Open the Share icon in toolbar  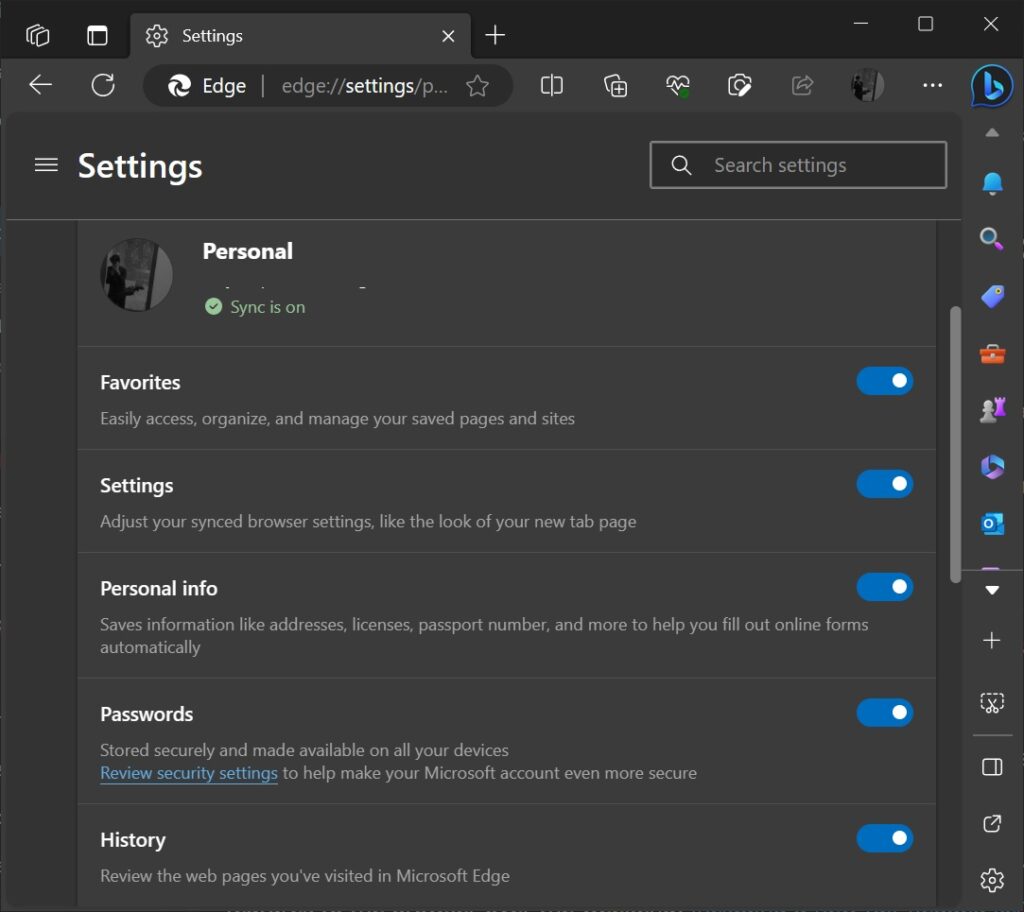point(803,85)
